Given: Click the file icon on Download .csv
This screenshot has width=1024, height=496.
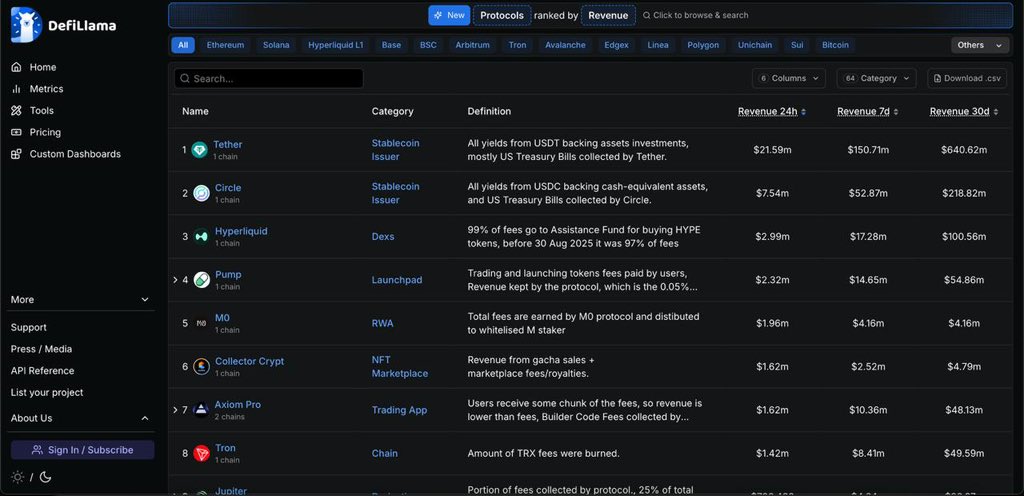Looking at the screenshot, I should pyautogui.click(x=938, y=78).
